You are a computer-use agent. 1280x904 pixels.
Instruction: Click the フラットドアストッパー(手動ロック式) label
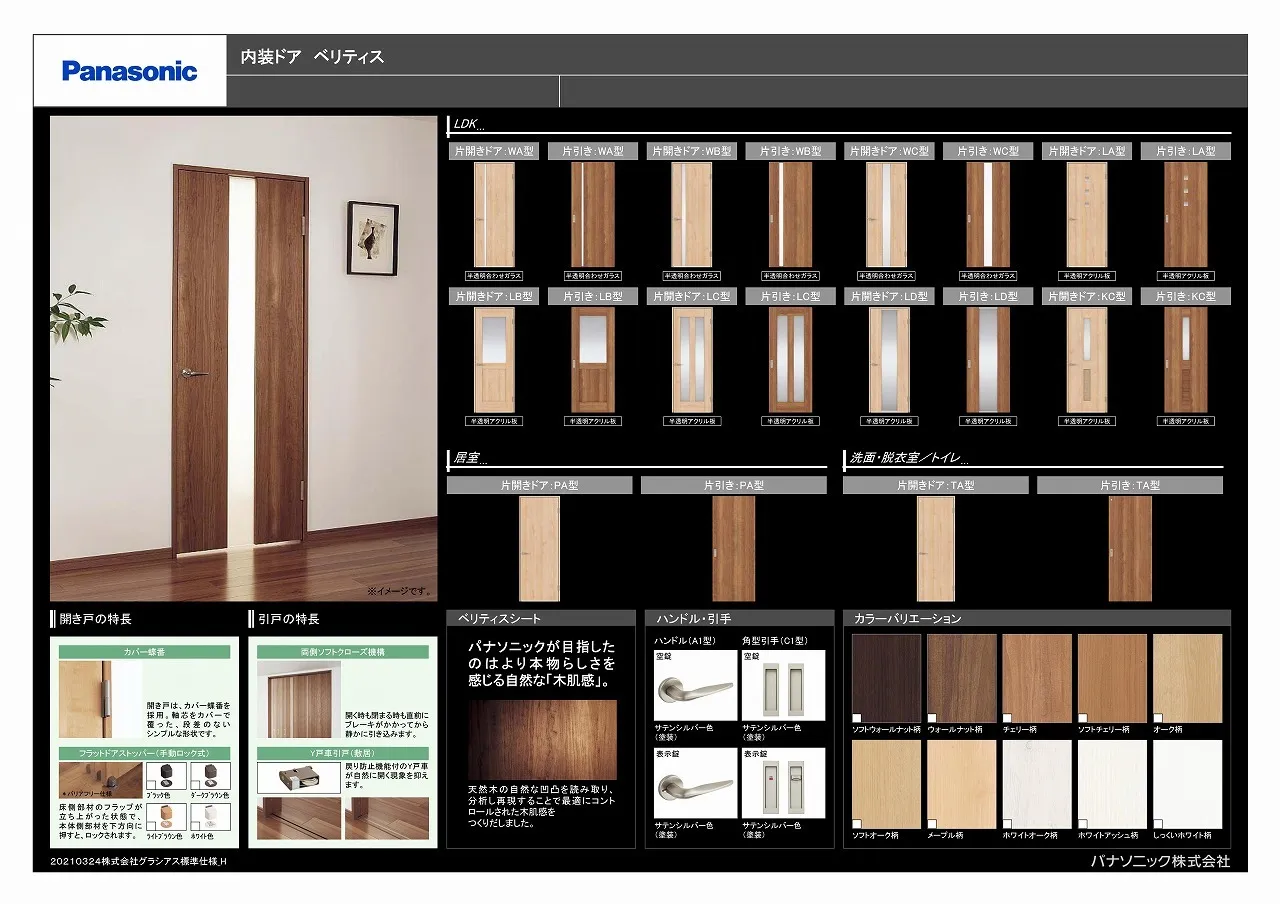(x=145, y=753)
